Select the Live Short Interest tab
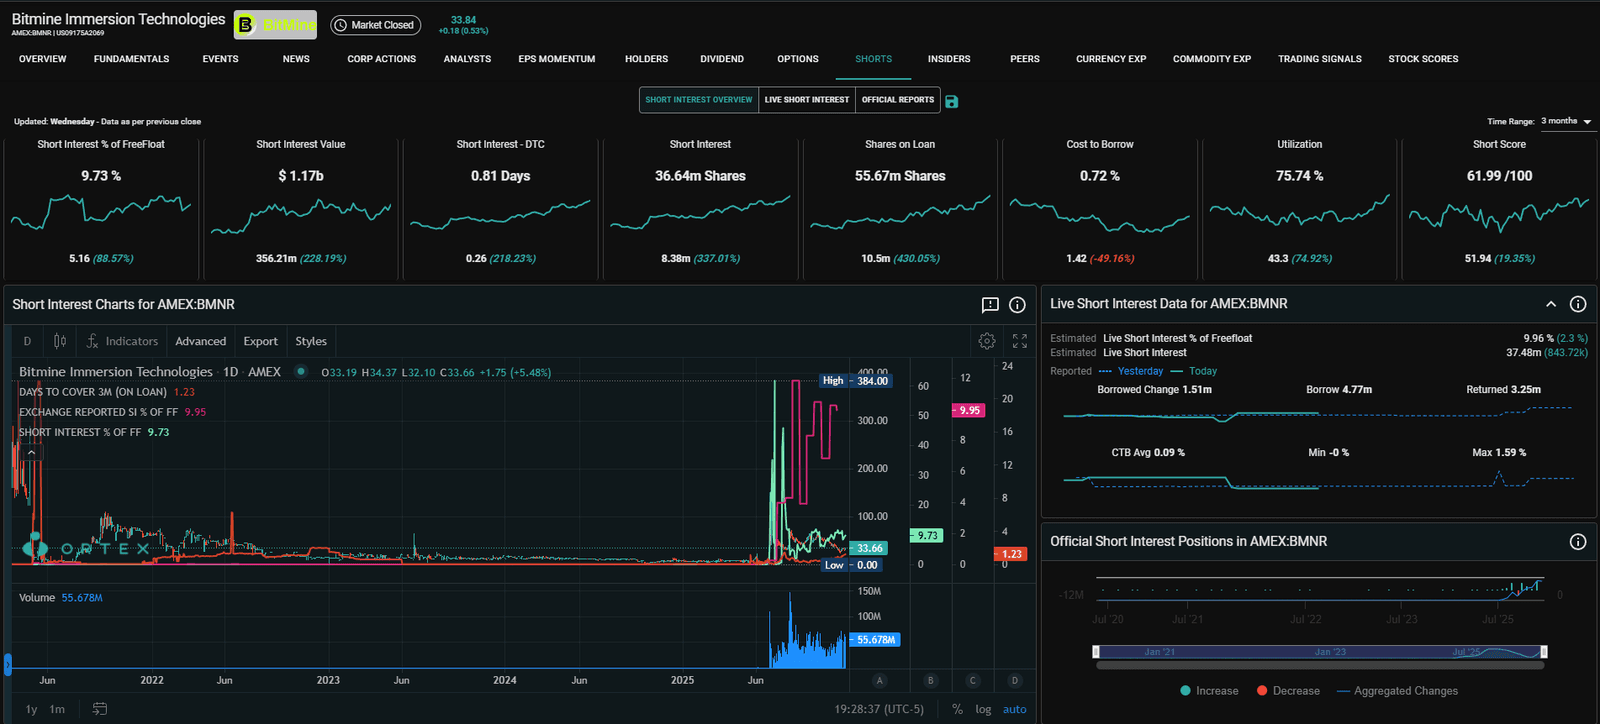The width and height of the screenshot is (1600, 724). [x=806, y=100]
